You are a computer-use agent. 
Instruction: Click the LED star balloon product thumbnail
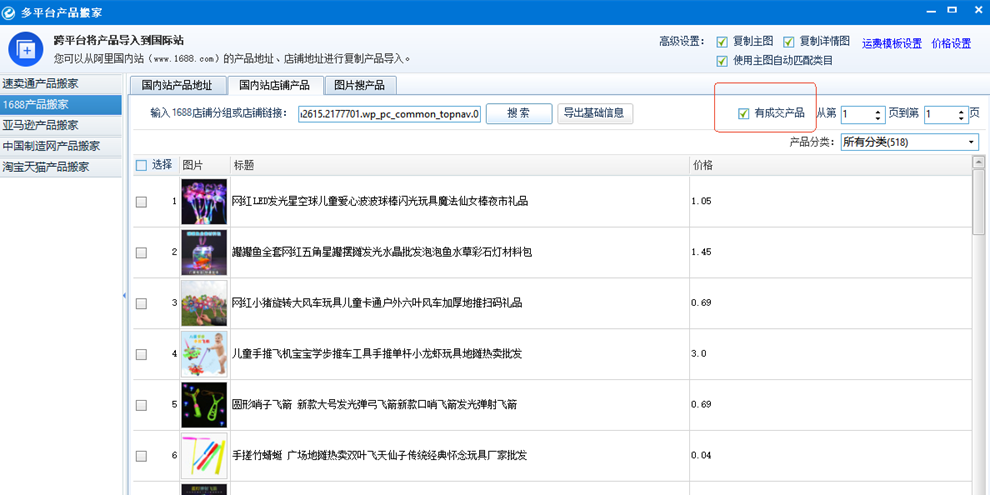[x=204, y=201]
